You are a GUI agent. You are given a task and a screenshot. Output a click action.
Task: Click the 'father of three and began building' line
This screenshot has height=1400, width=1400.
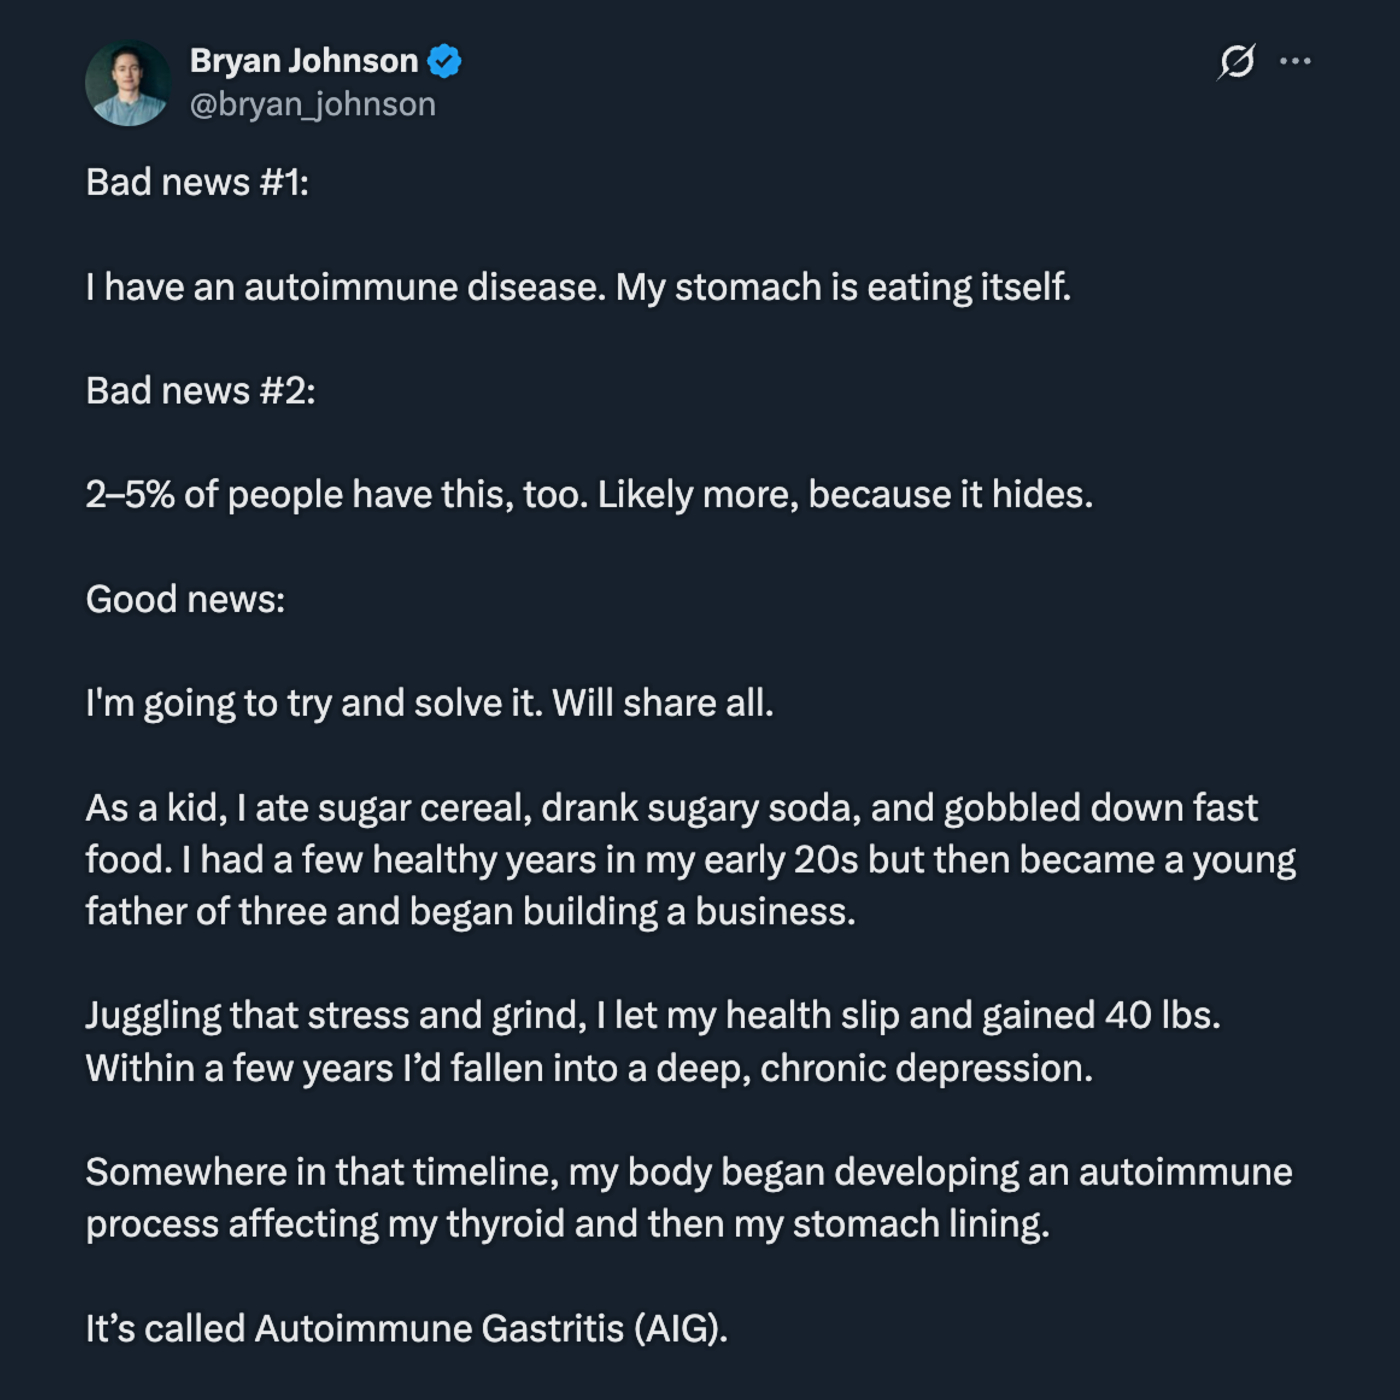[x=470, y=912]
